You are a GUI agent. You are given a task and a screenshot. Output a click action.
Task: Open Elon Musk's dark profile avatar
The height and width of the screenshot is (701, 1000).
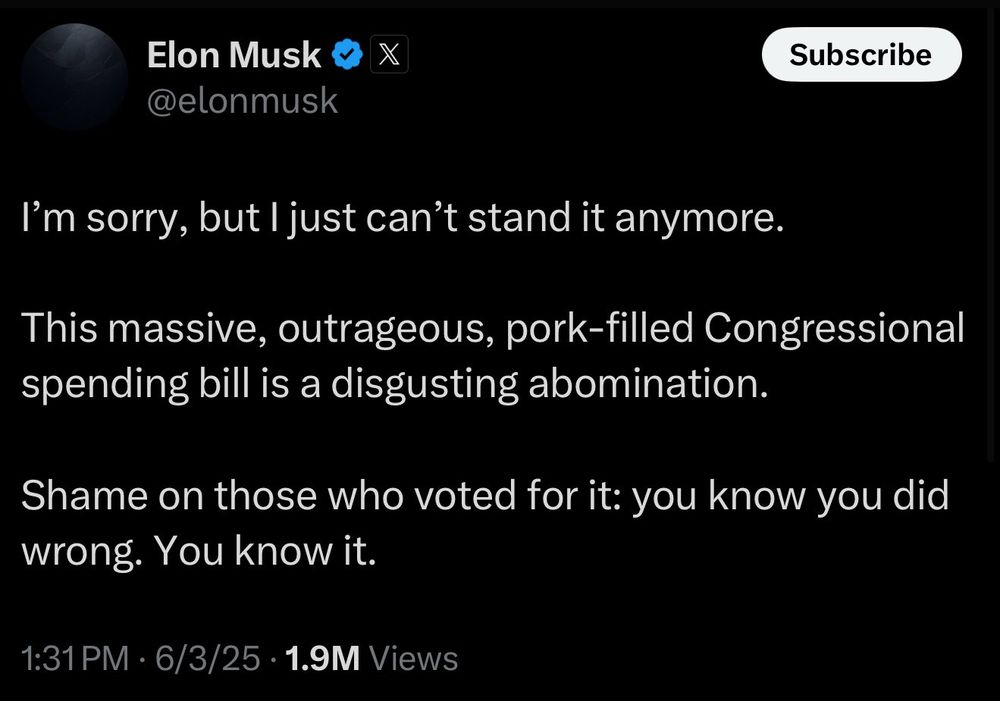pos(74,76)
